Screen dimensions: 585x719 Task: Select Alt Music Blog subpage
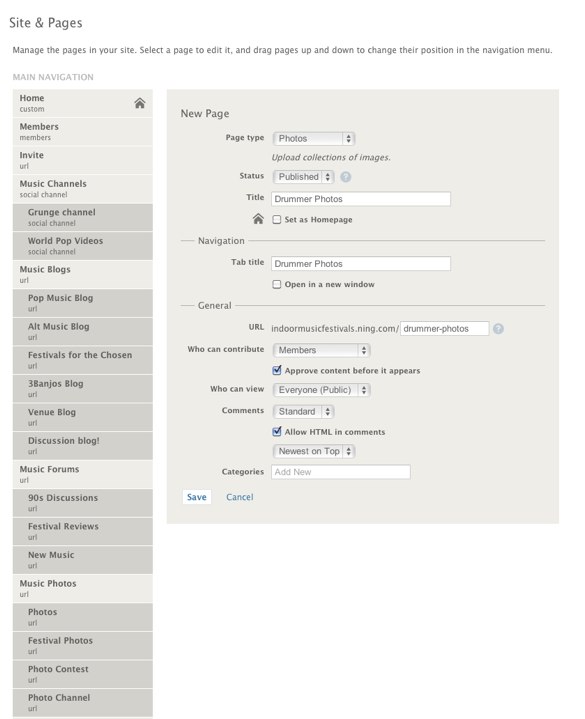click(x=83, y=332)
